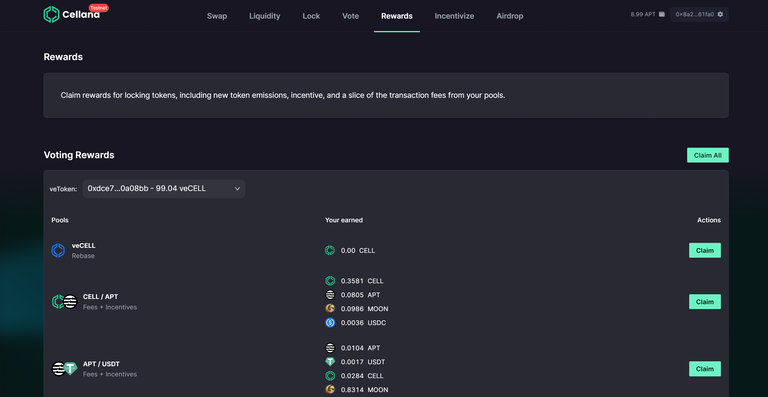Click the CELL / APT pair icon
The height and width of the screenshot is (397, 768).
(x=65, y=302)
